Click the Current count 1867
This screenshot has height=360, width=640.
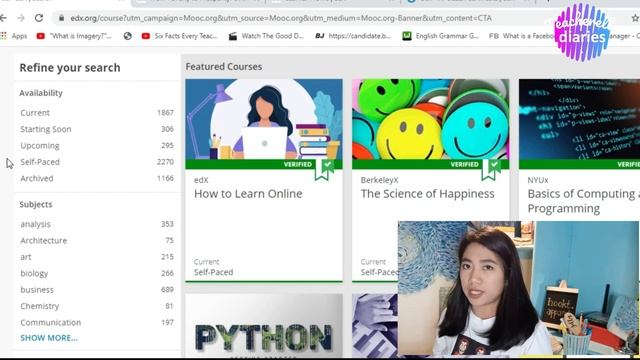click(x=165, y=113)
